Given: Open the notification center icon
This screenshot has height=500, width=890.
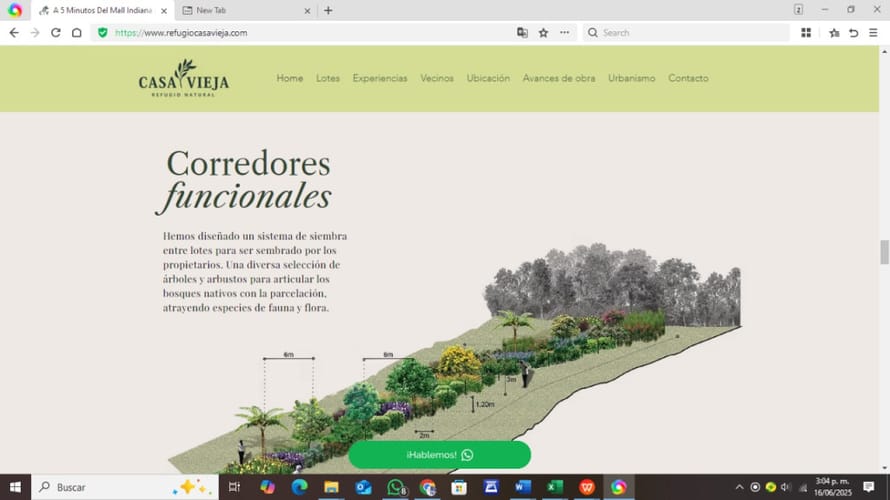Looking at the screenshot, I should pyautogui.click(x=868, y=487).
